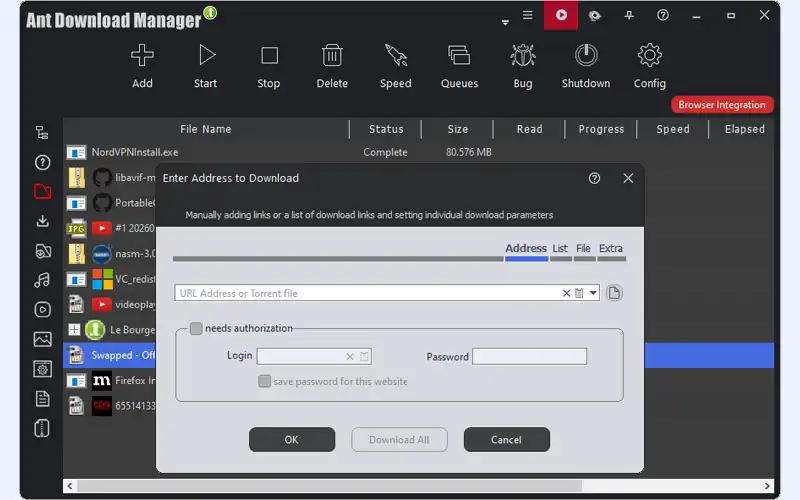Open the Config gear icon

pos(649,55)
